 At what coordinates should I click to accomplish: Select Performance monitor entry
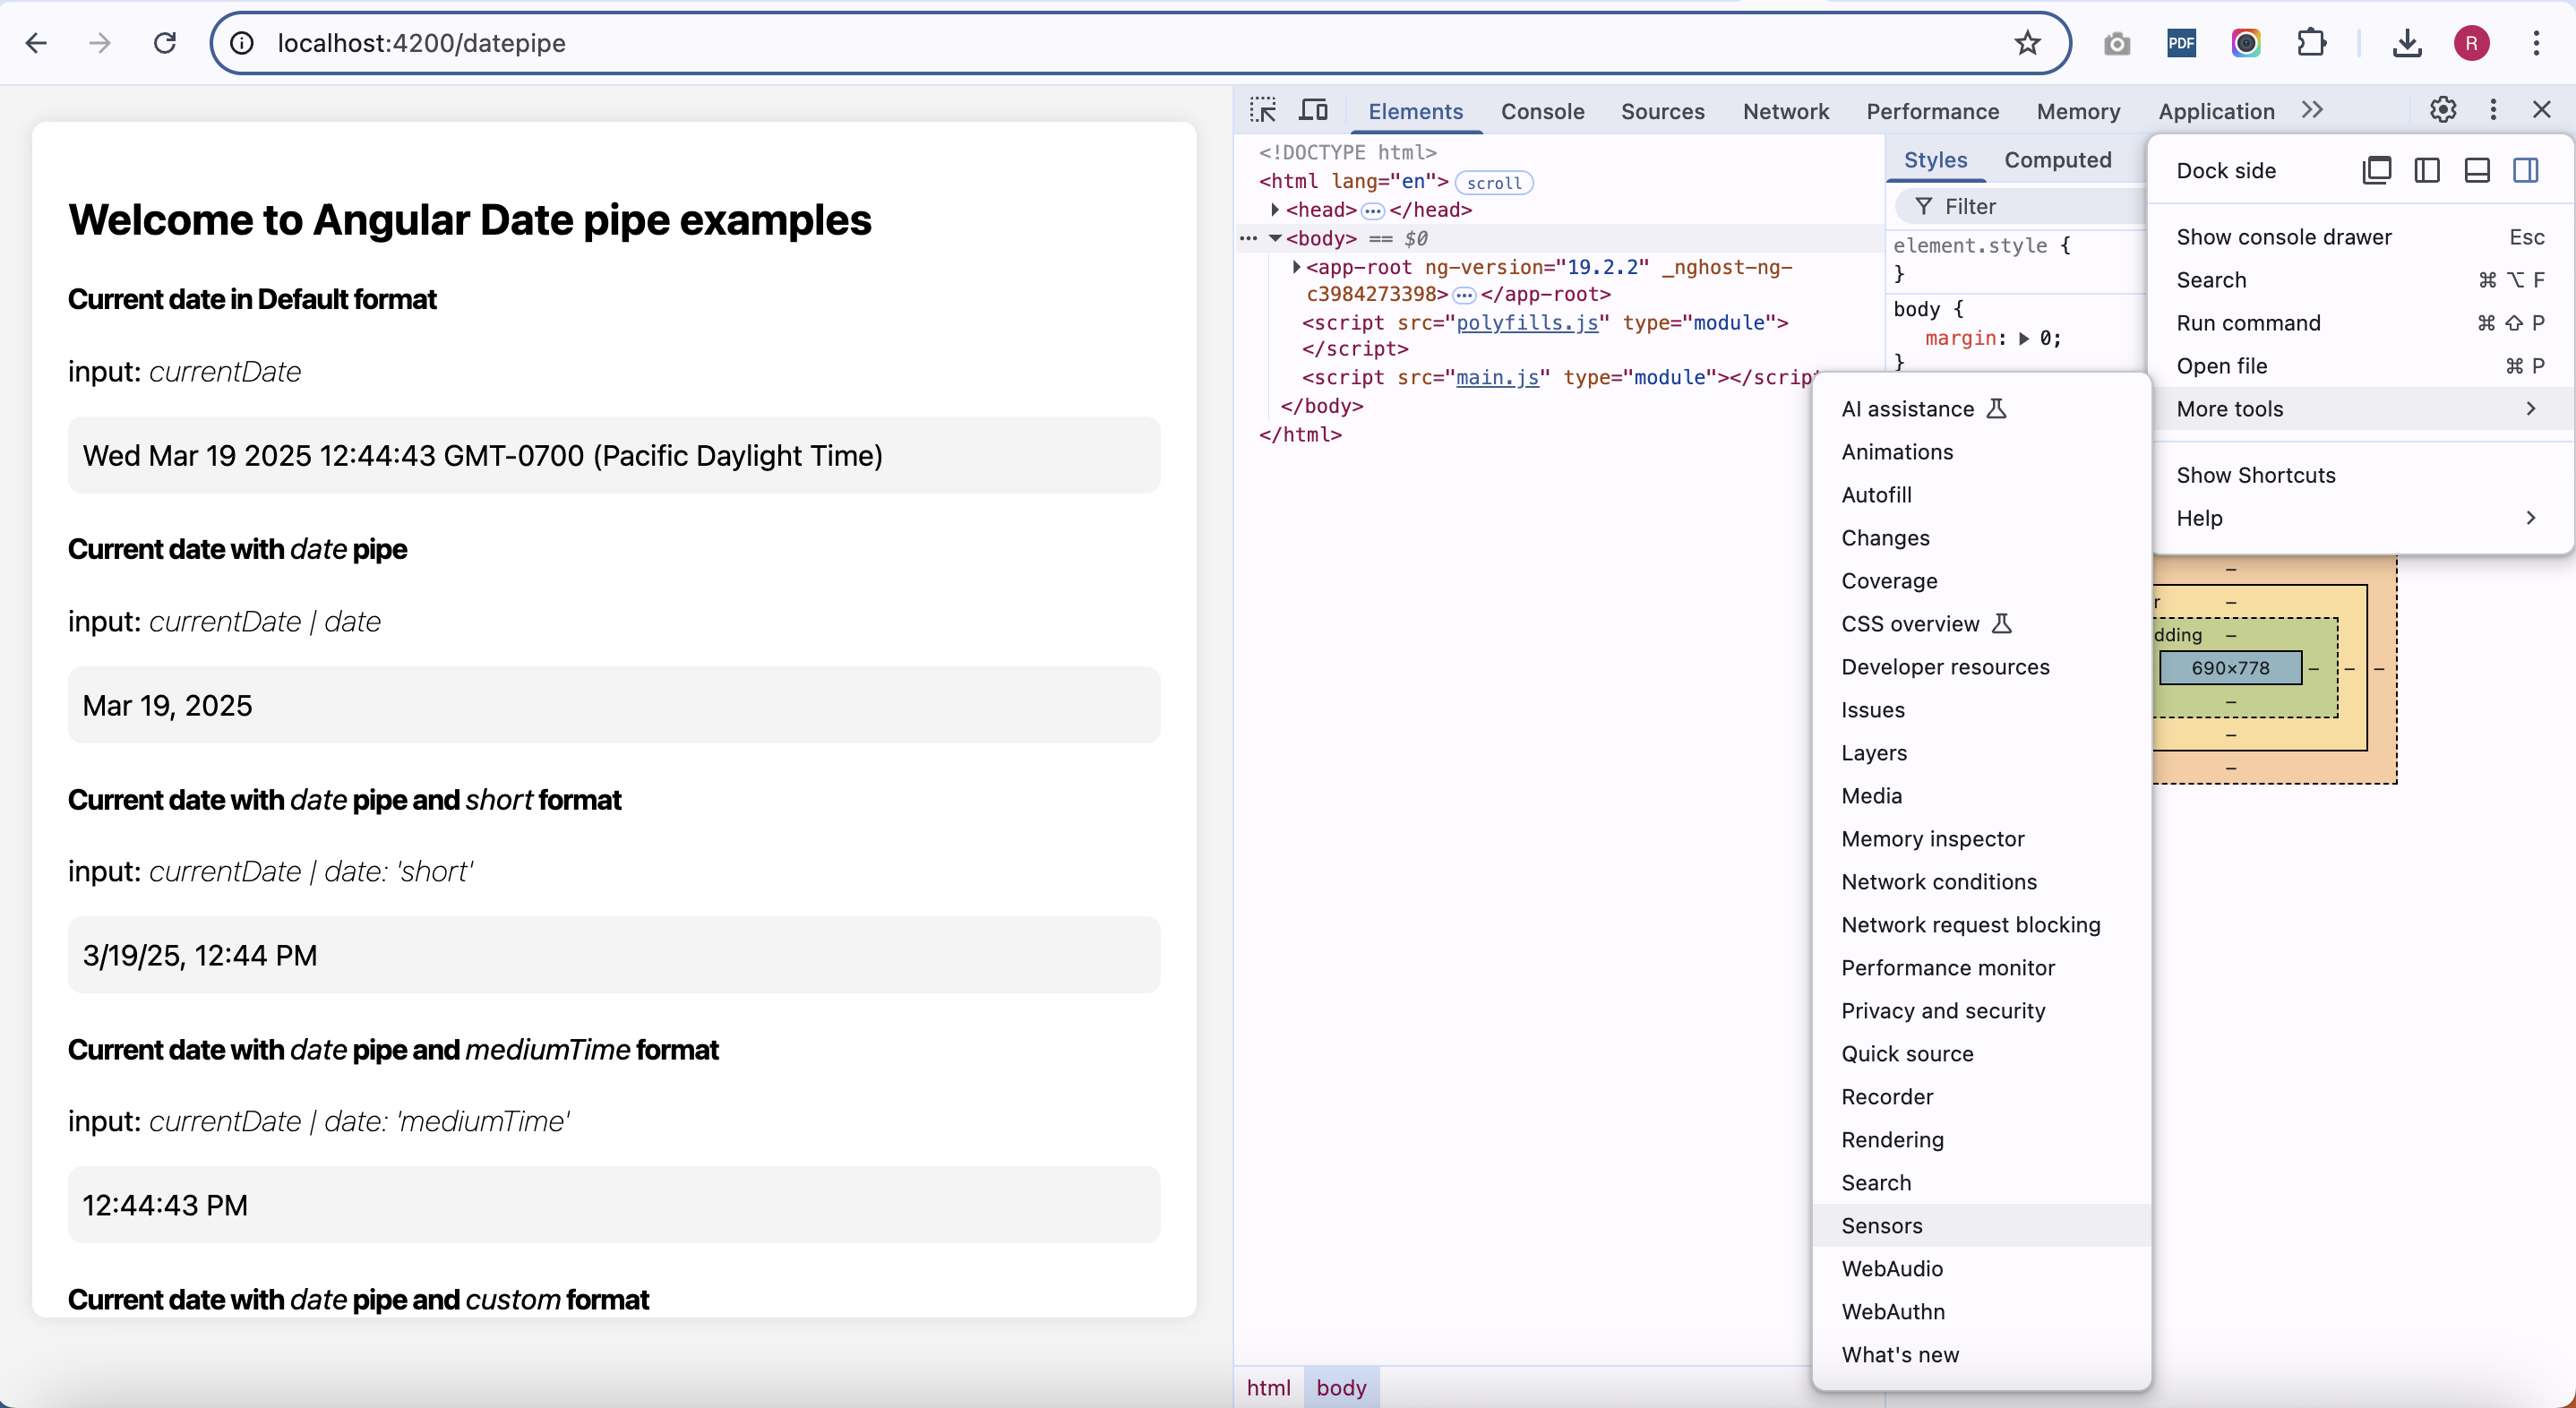click(x=1981, y=967)
